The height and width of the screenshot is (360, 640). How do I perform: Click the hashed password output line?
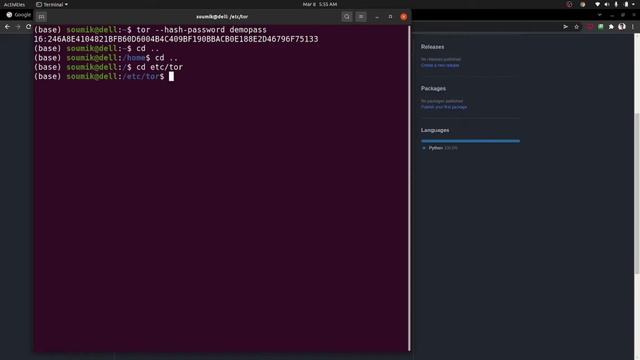tap(176, 39)
